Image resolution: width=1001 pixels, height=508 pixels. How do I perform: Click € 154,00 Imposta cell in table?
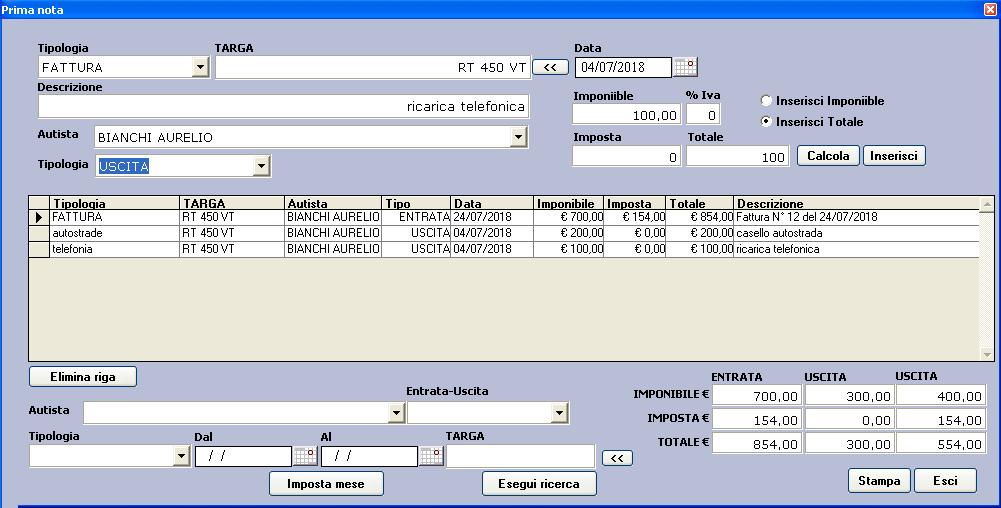(635, 217)
